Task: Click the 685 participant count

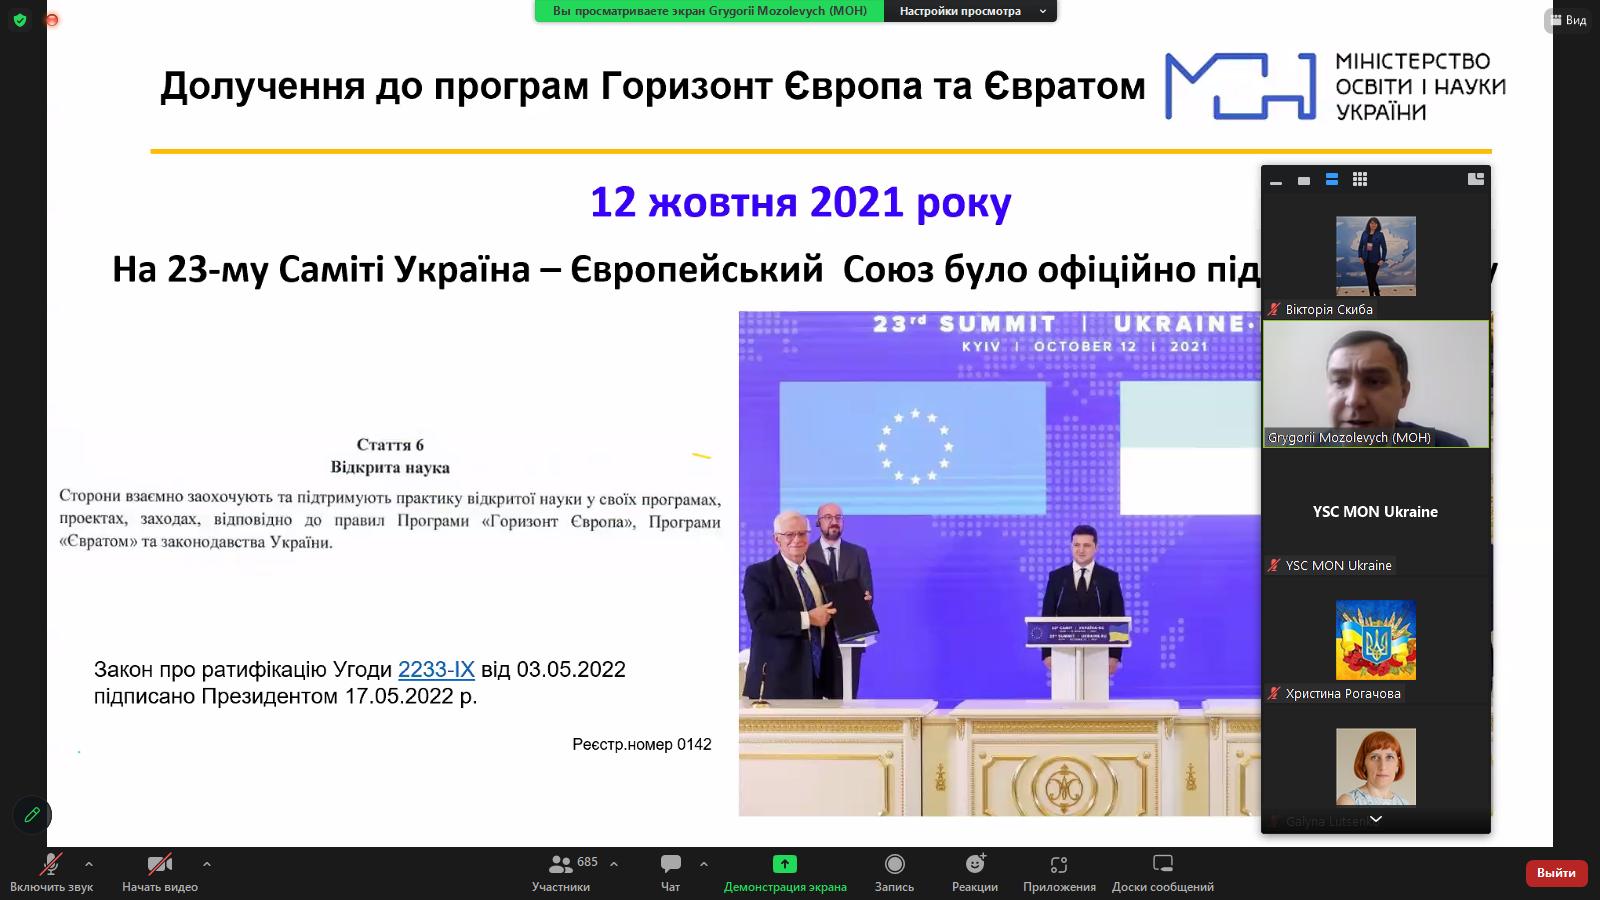Action: pos(588,862)
